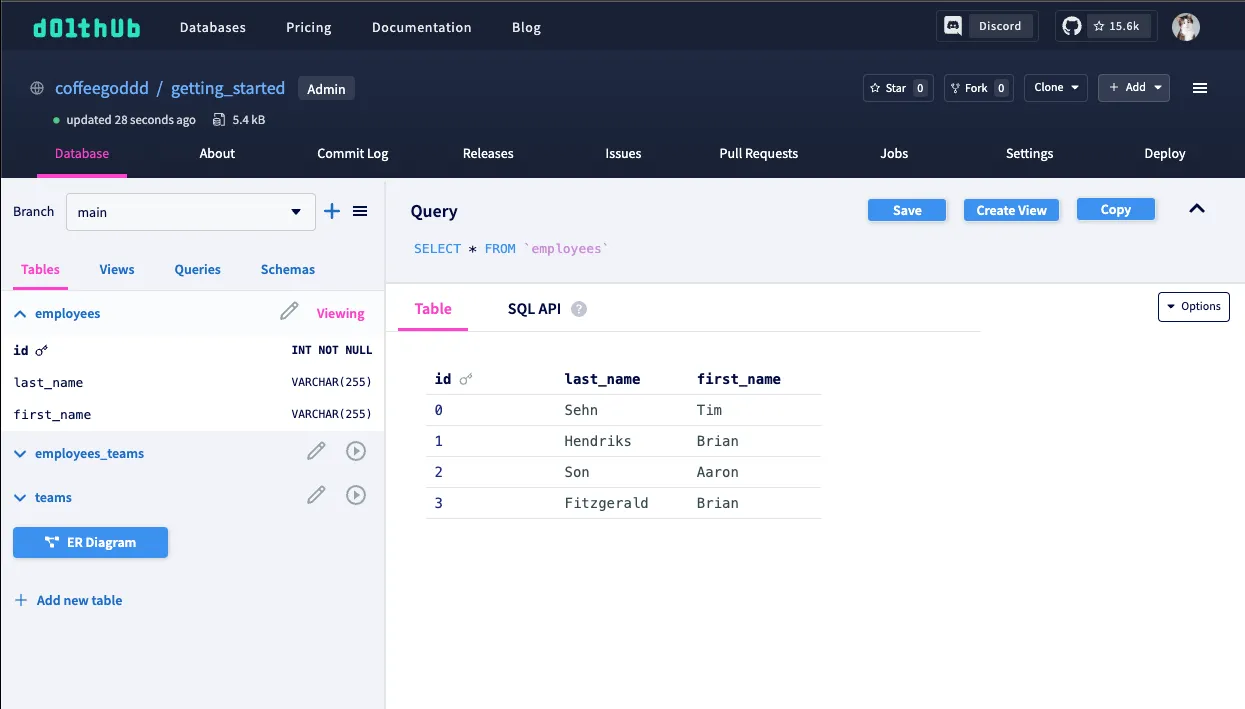Open the Commit Log tab
This screenshot has height=709, width=1245.
point(353,154)
